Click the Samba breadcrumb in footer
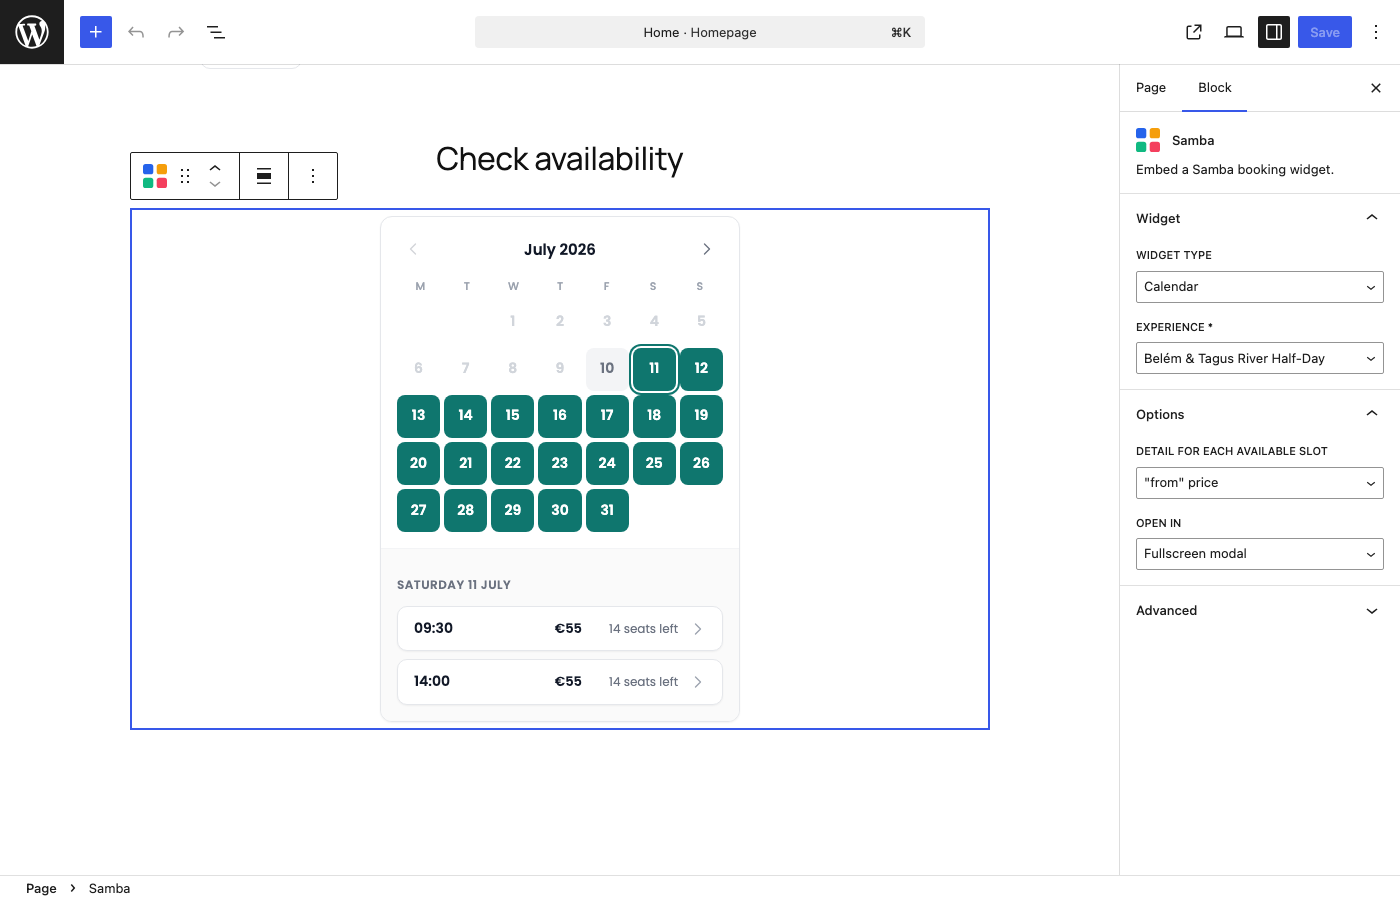The width and height of the screenshot is (1400, 900). [109, 888]
